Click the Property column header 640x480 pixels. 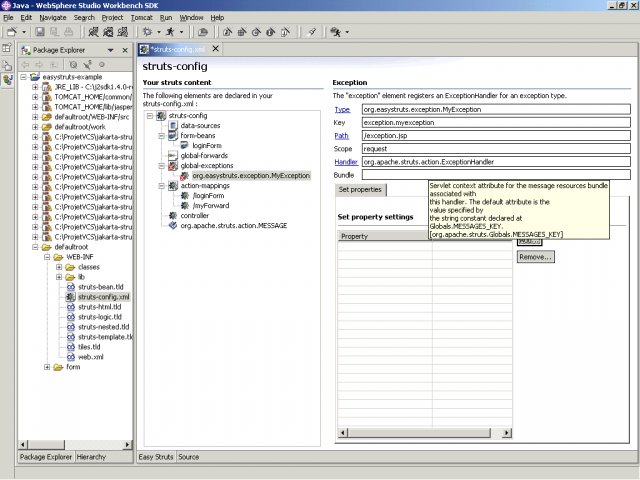click(x=384, y=236)
